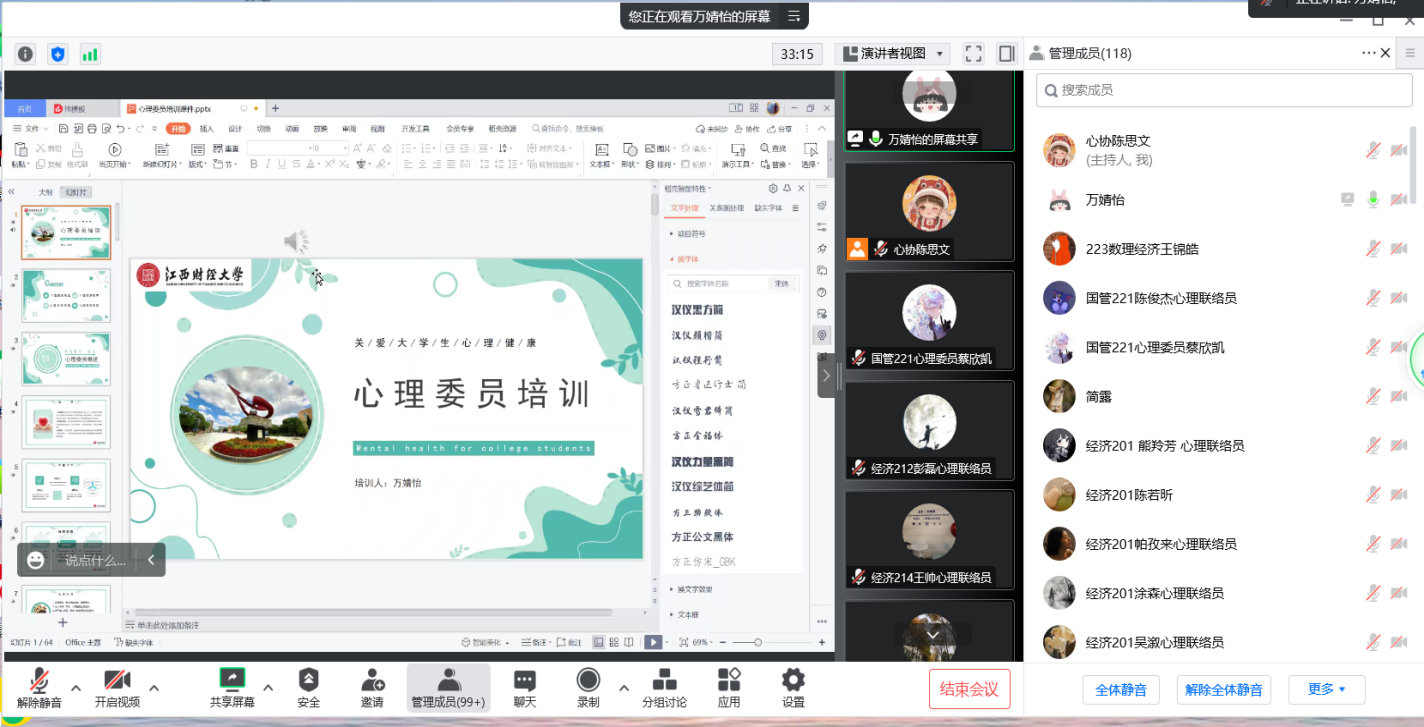The height and width of the screenshot is (727, 1424).
Task: Open the meeting info icon
Action: pyautogui.click(x=25, y=54)
